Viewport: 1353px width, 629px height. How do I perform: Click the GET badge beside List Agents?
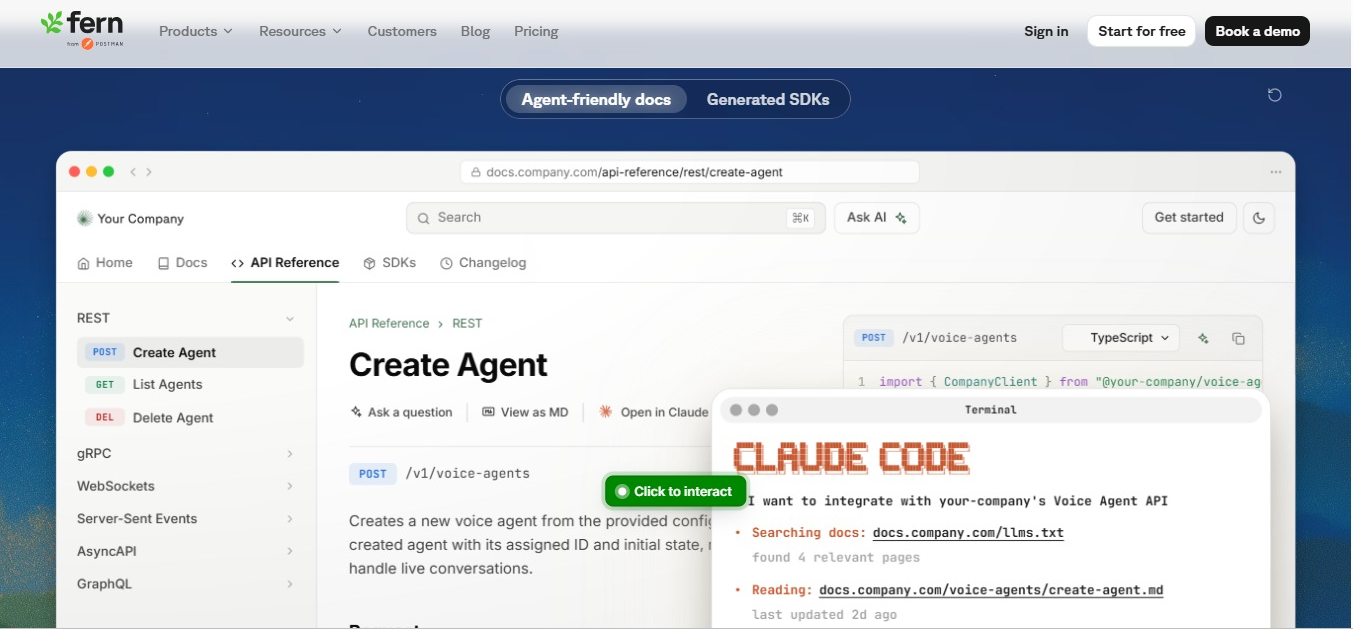point(105,384)
